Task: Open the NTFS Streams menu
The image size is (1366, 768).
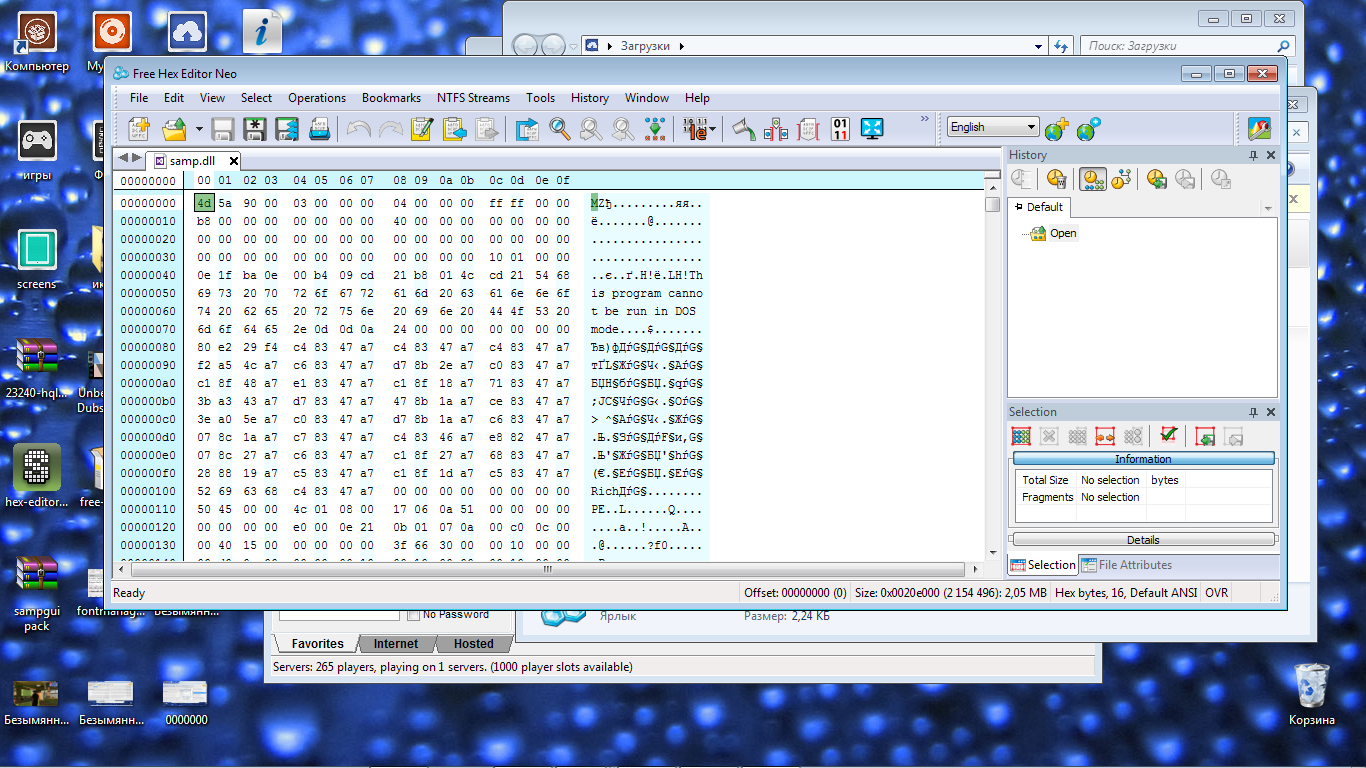Action: (473, 98)
